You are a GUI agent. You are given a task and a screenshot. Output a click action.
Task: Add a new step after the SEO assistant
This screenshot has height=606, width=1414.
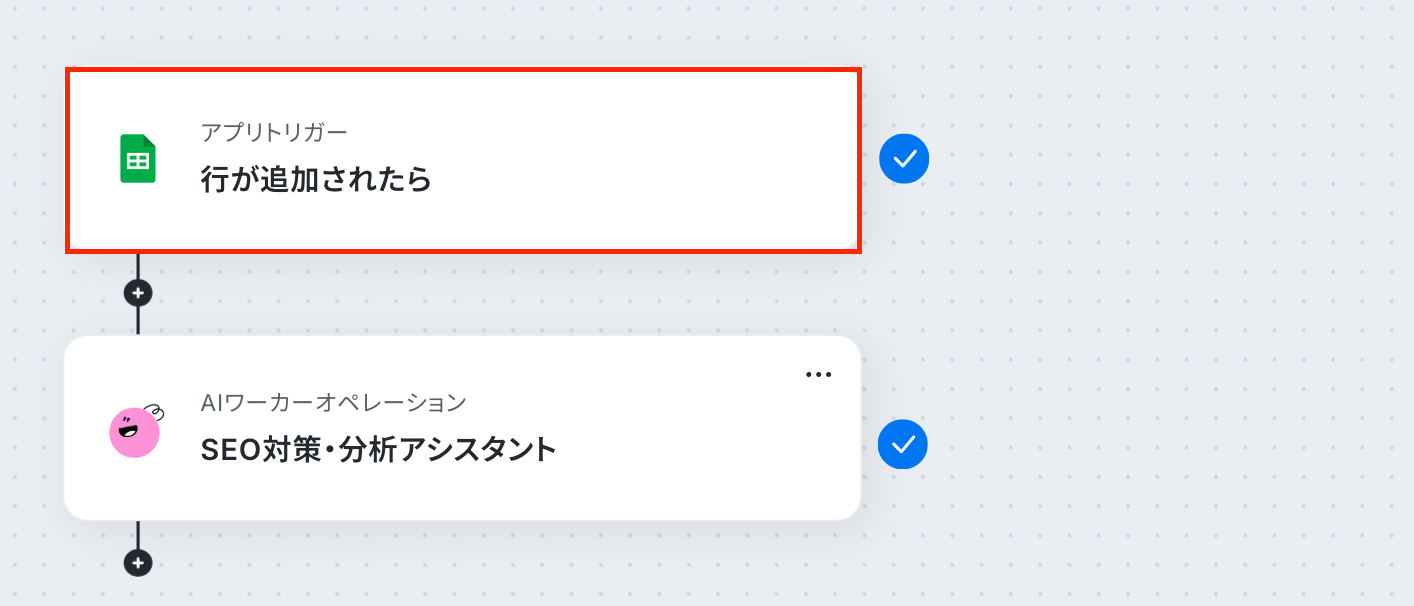[138, 562]
